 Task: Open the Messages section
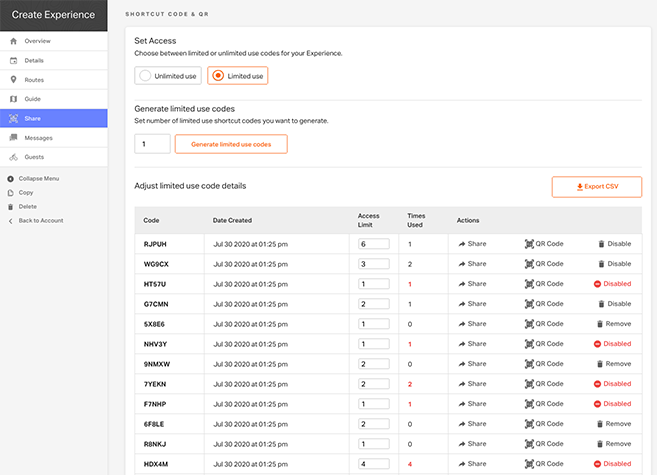pyautogui.click(x=54, y=137)
